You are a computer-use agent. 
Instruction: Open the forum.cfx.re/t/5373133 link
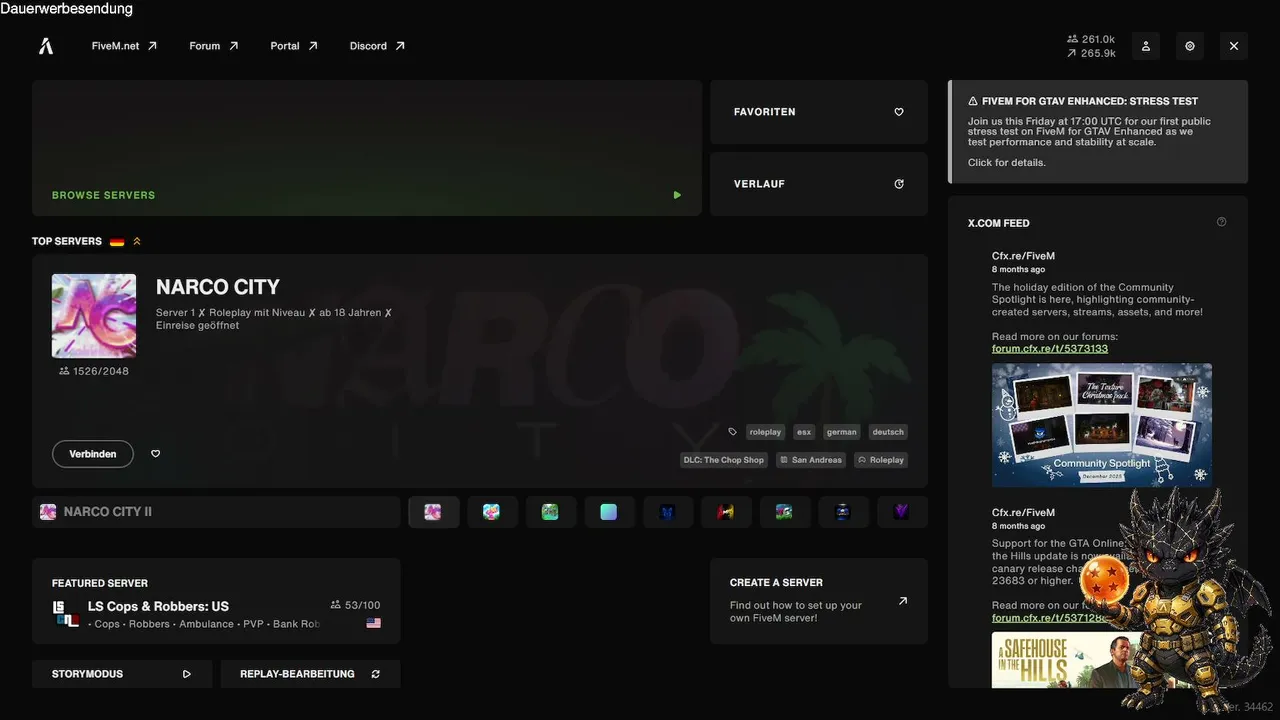tap(1050, 349)
